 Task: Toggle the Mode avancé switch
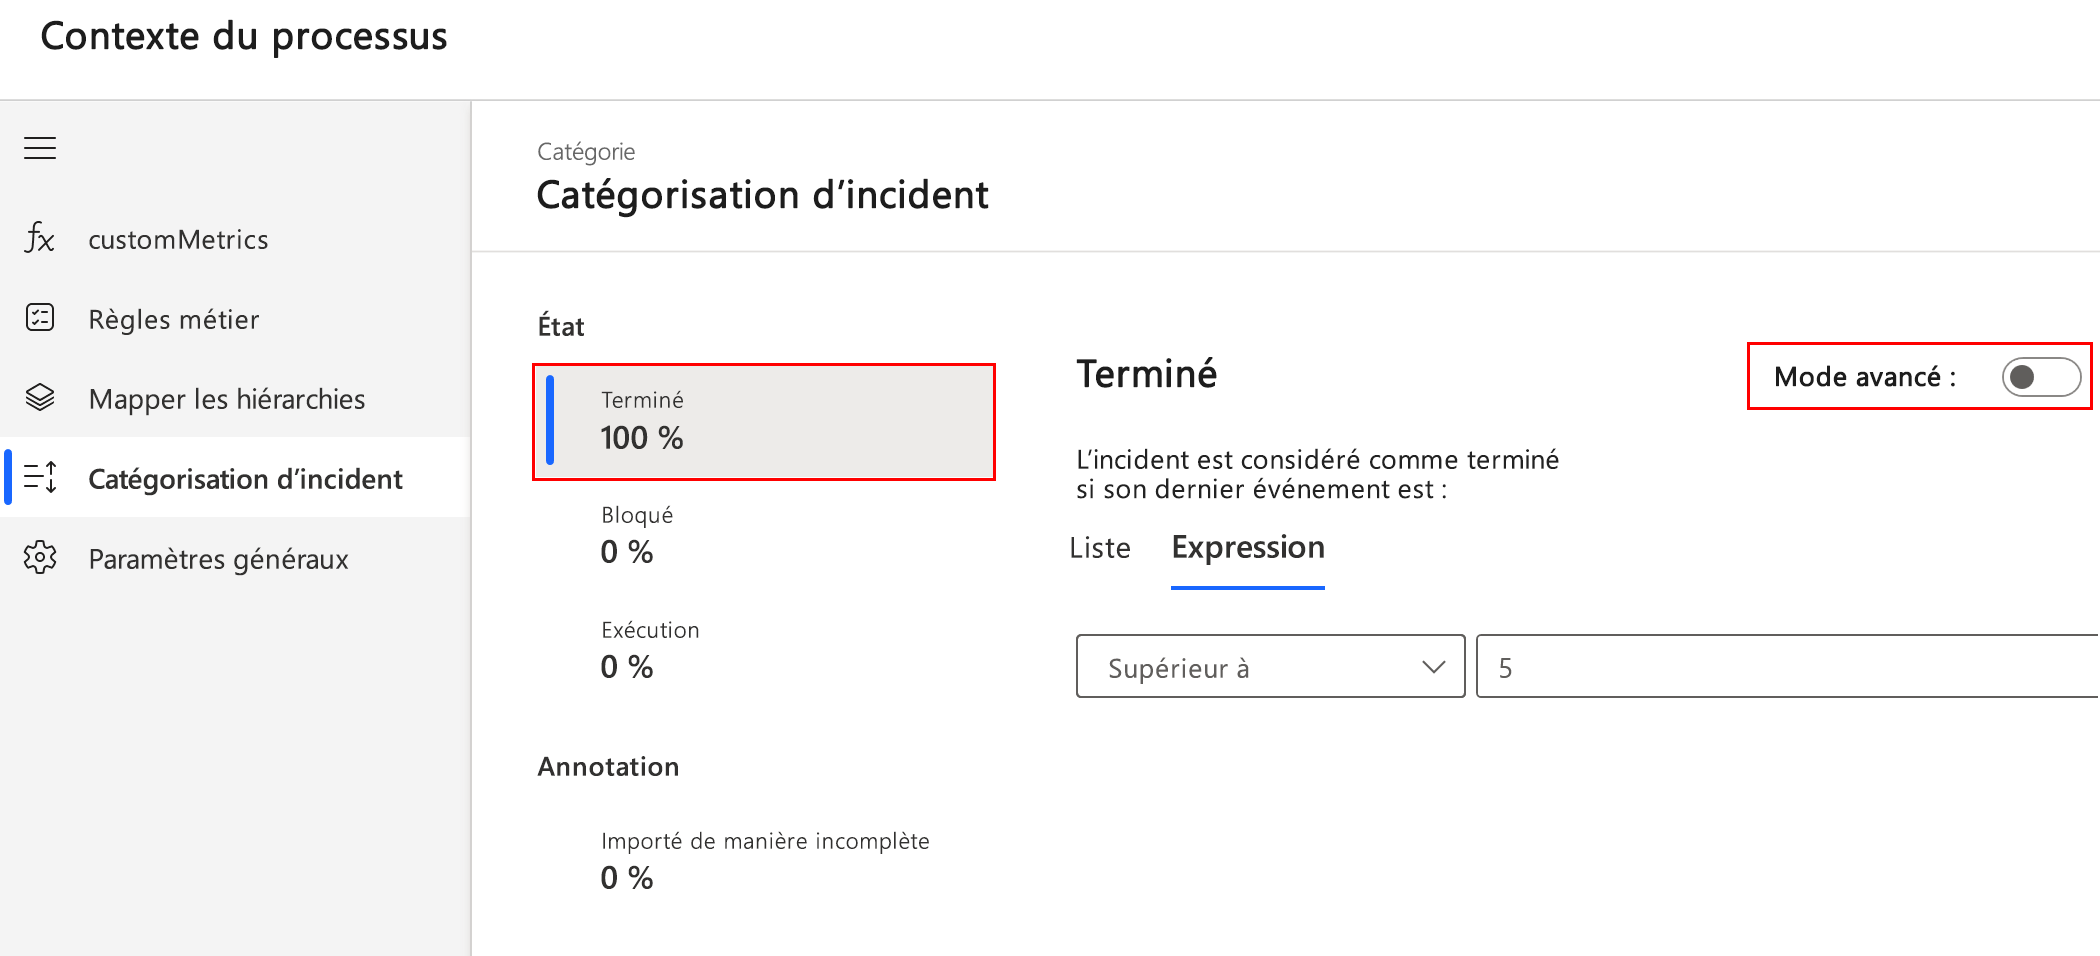click(x=2040, y=377)
